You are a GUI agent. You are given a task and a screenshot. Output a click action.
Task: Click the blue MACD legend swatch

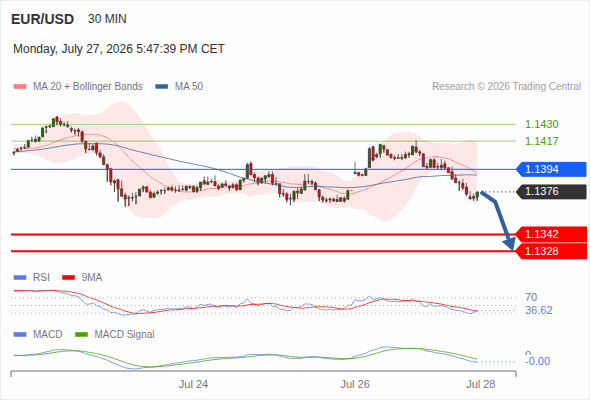point(20,335)
